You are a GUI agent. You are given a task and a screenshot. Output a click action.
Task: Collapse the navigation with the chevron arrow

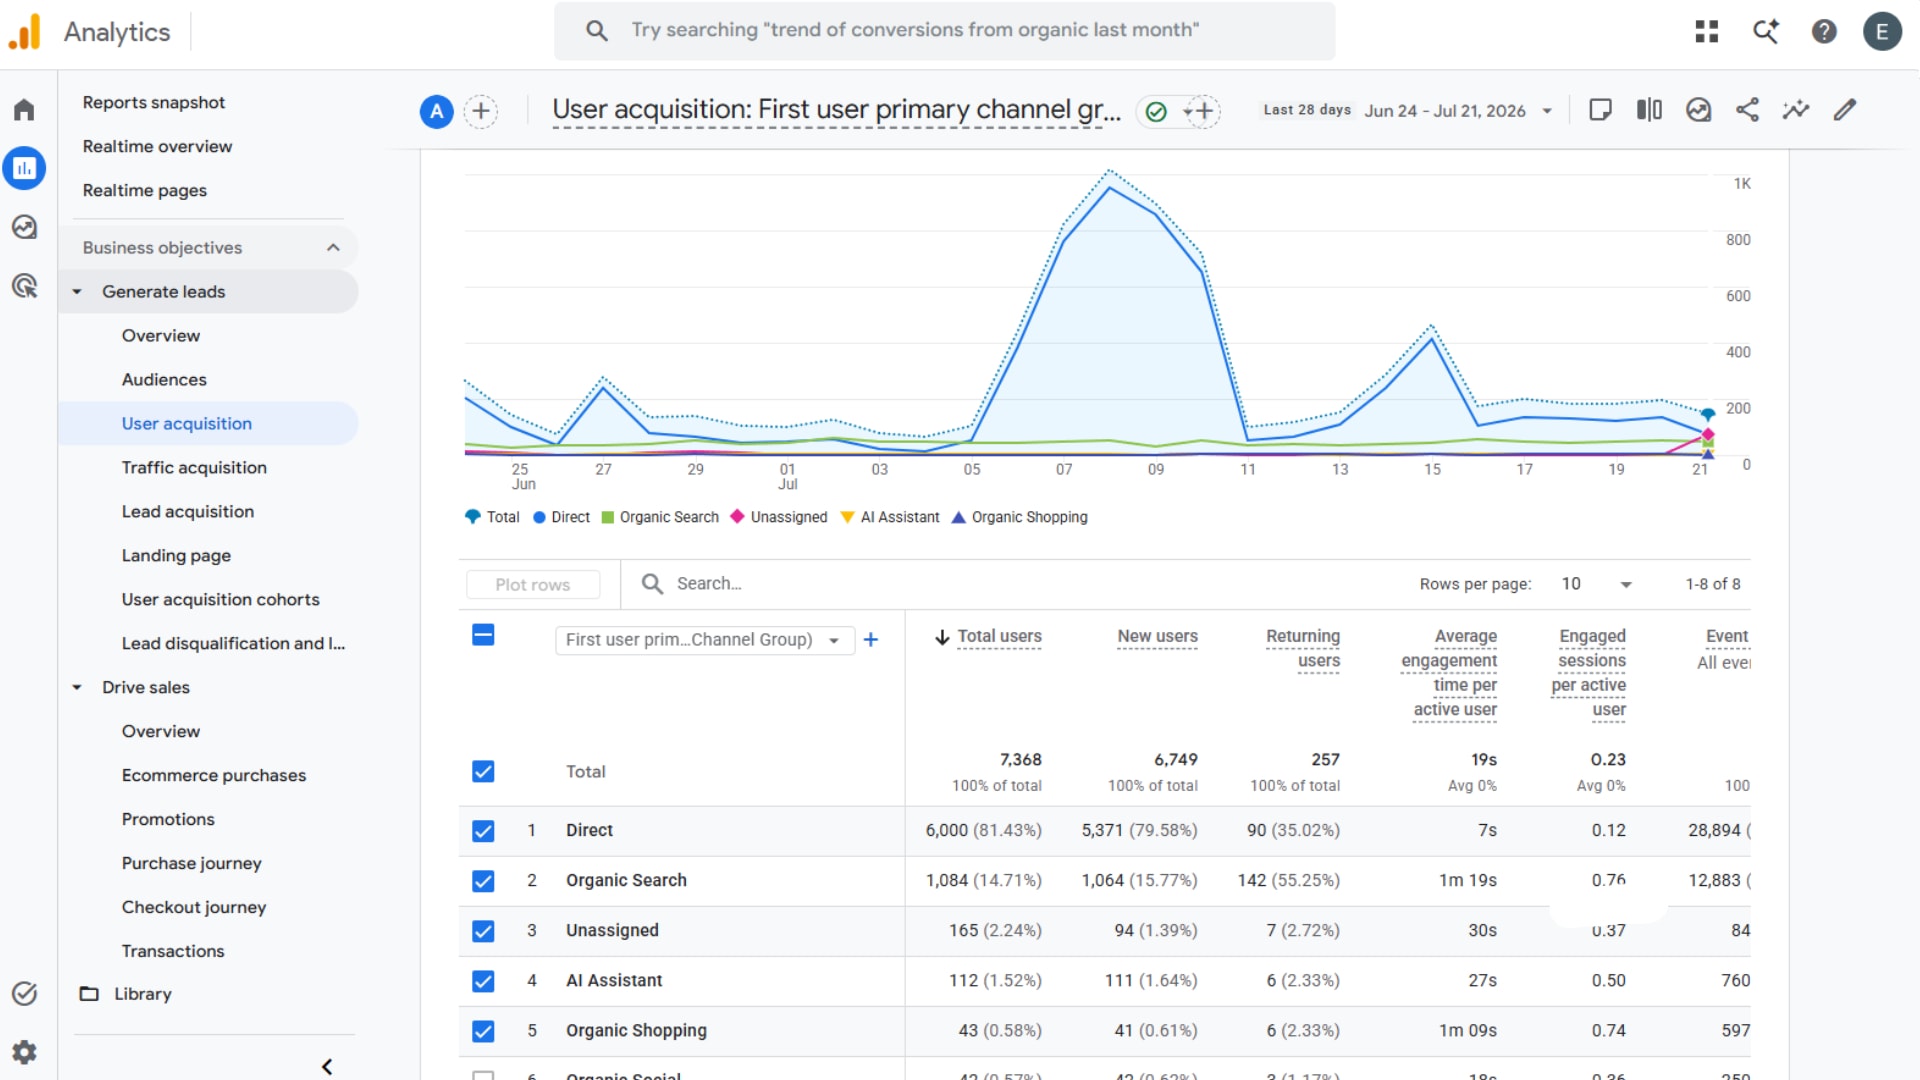327,1067
